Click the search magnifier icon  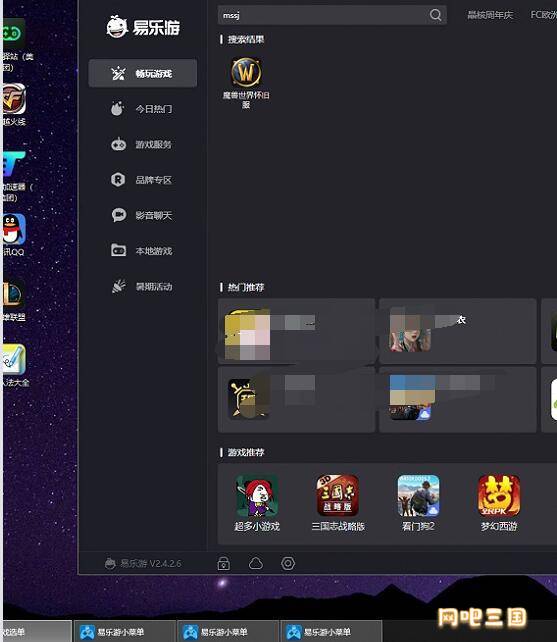(x=435, y=15)
